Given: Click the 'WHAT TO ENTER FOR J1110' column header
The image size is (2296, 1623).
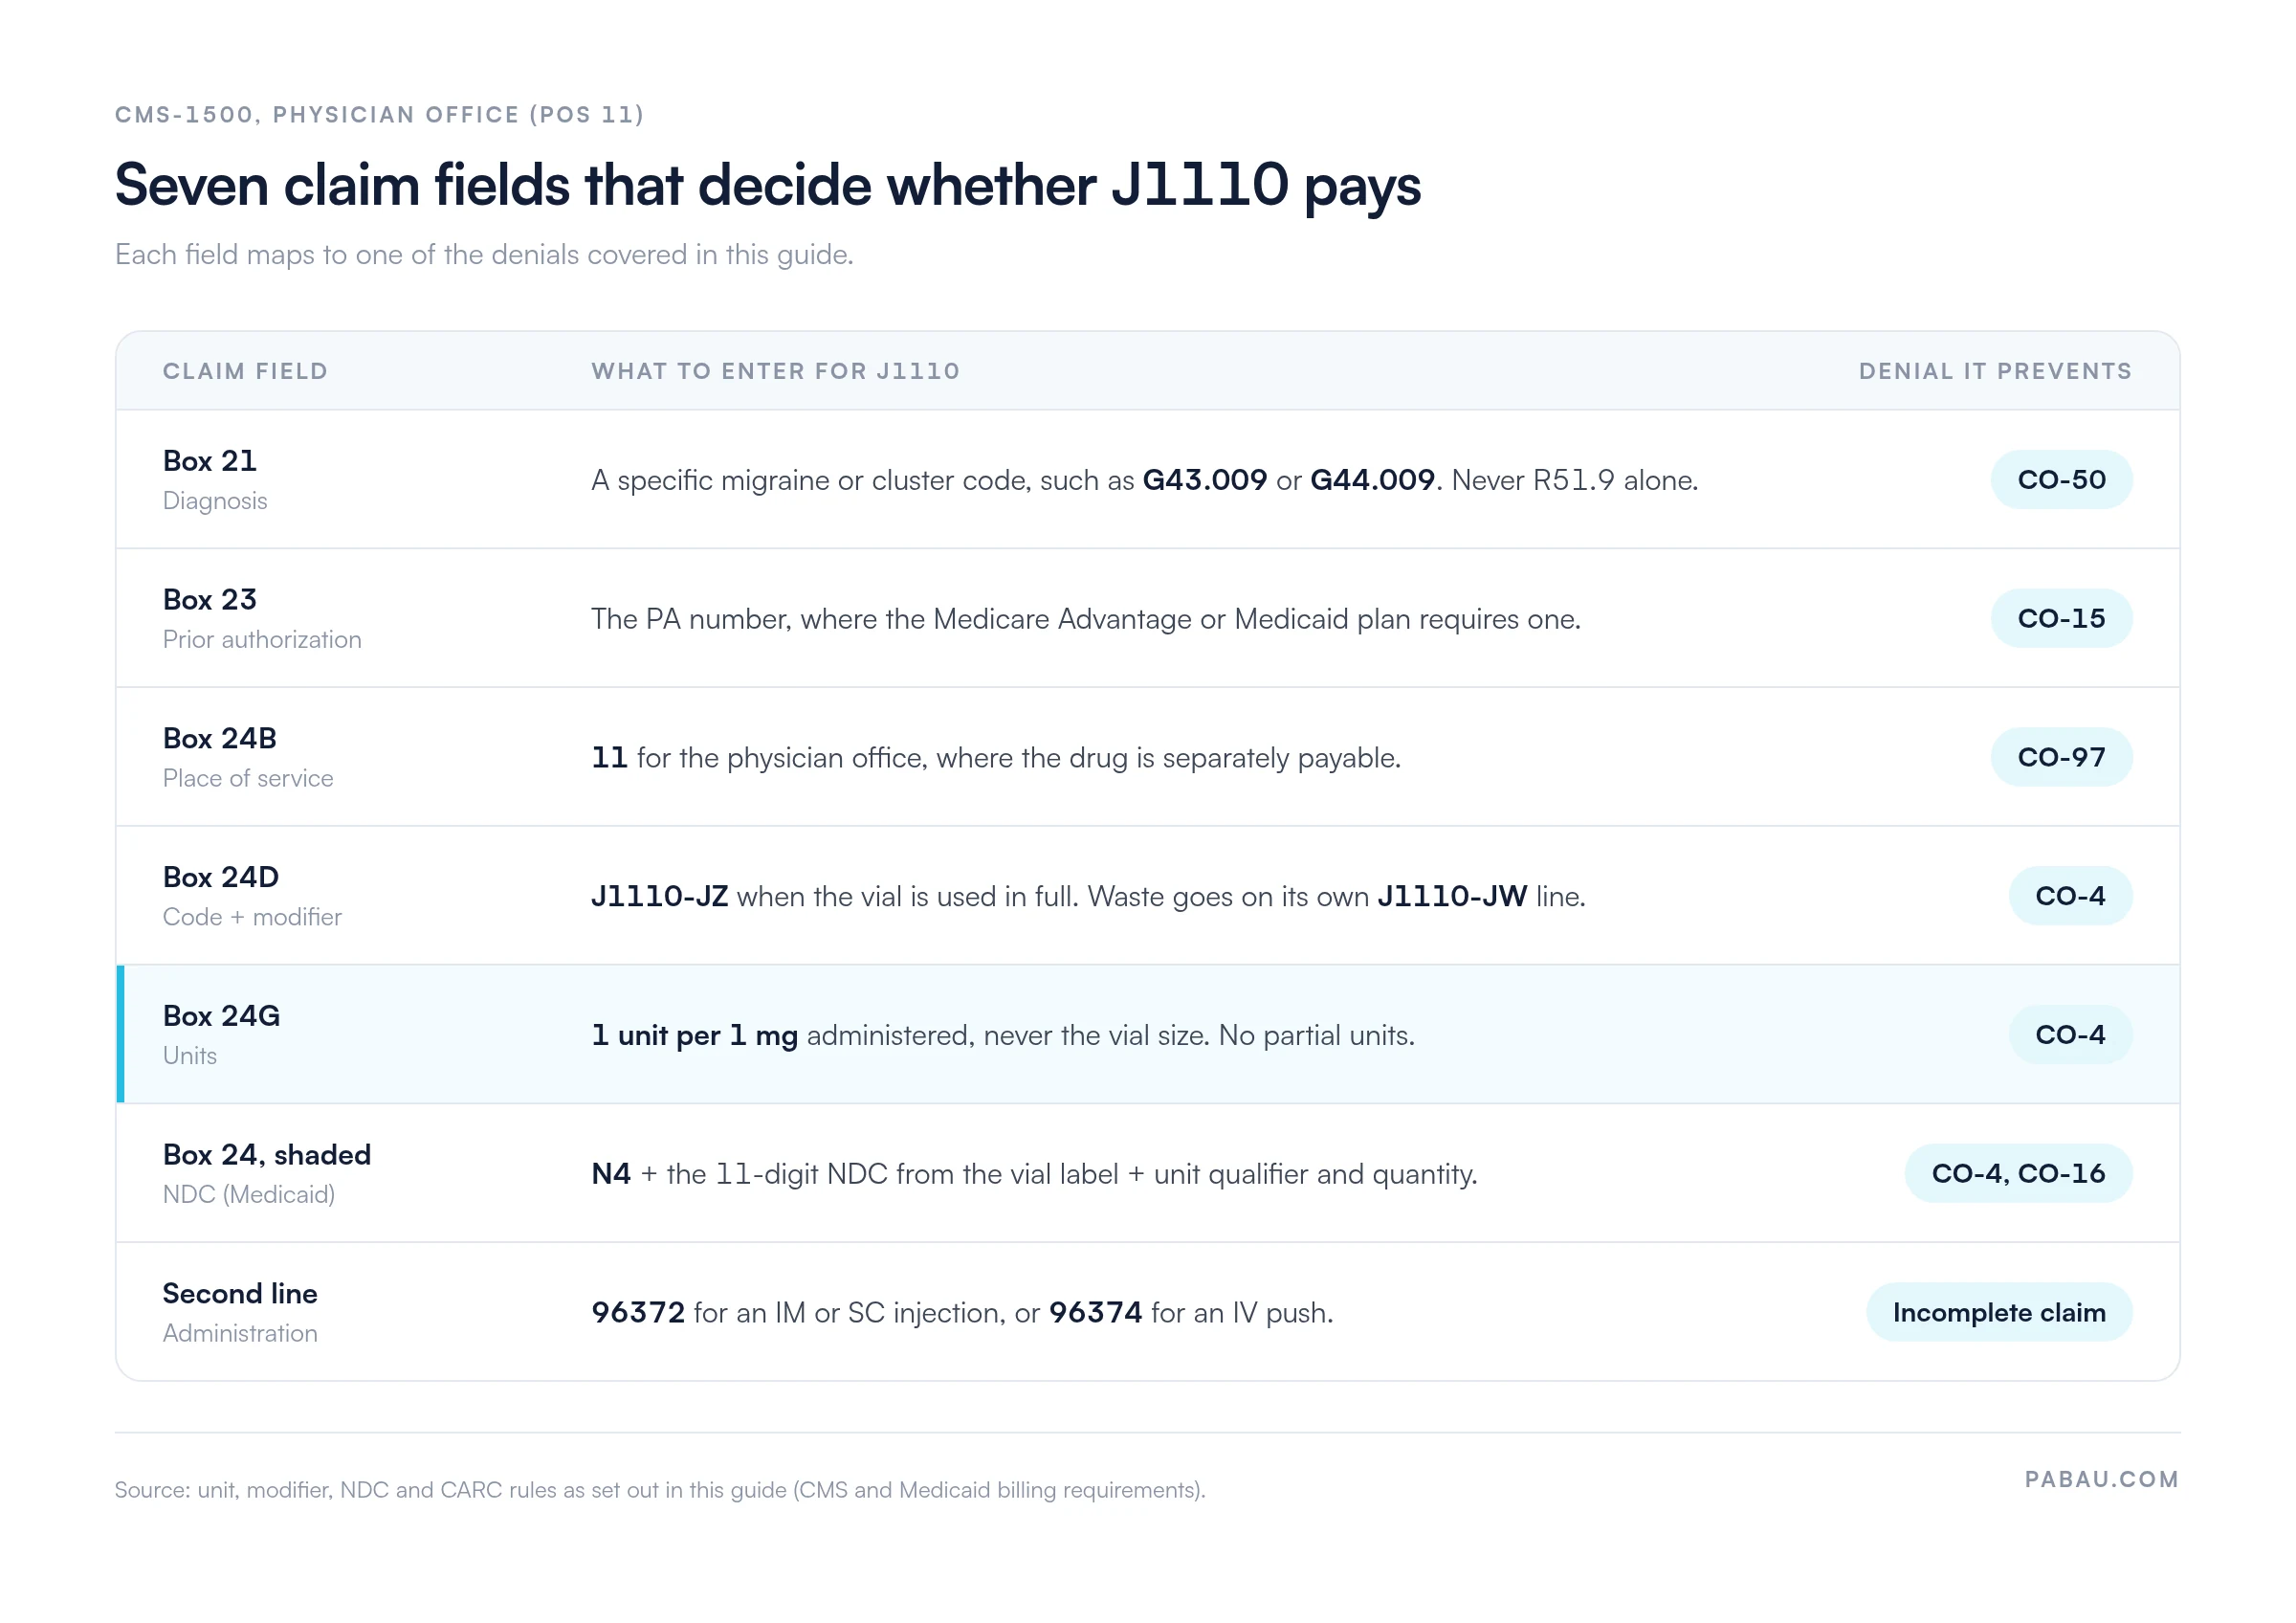Looking at the screenshot, I should (775, 371).
